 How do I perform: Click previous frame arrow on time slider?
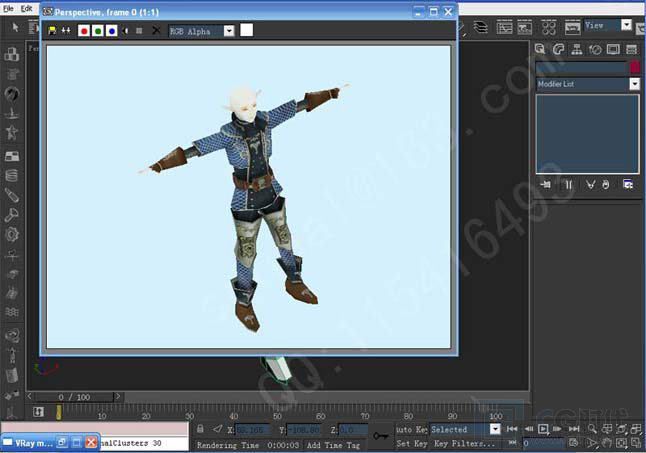point(30,396)
